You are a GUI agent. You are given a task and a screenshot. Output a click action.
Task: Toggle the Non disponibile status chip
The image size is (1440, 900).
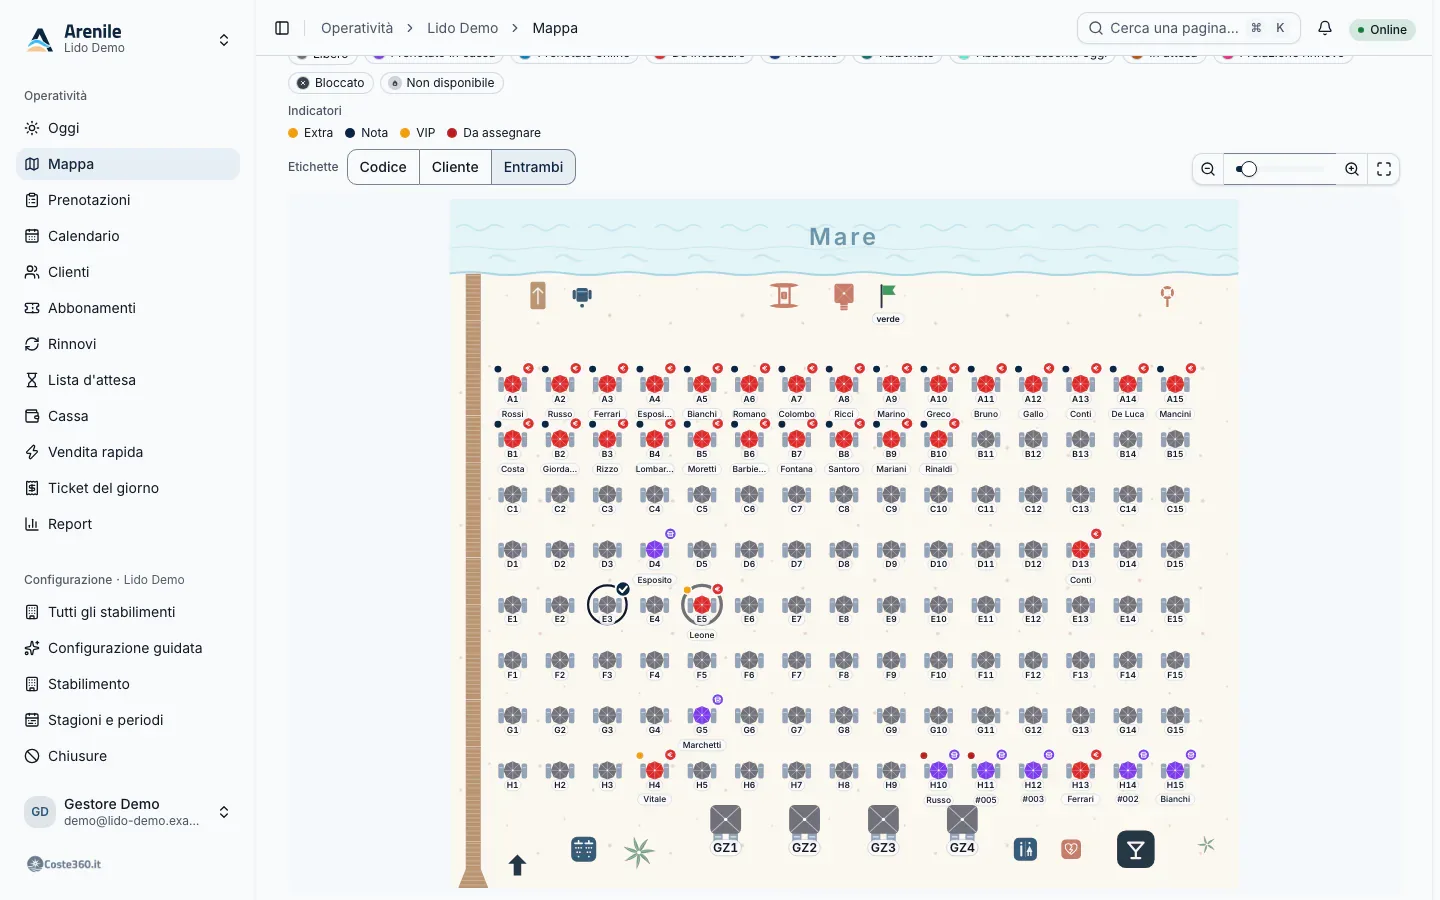[441, 83]
